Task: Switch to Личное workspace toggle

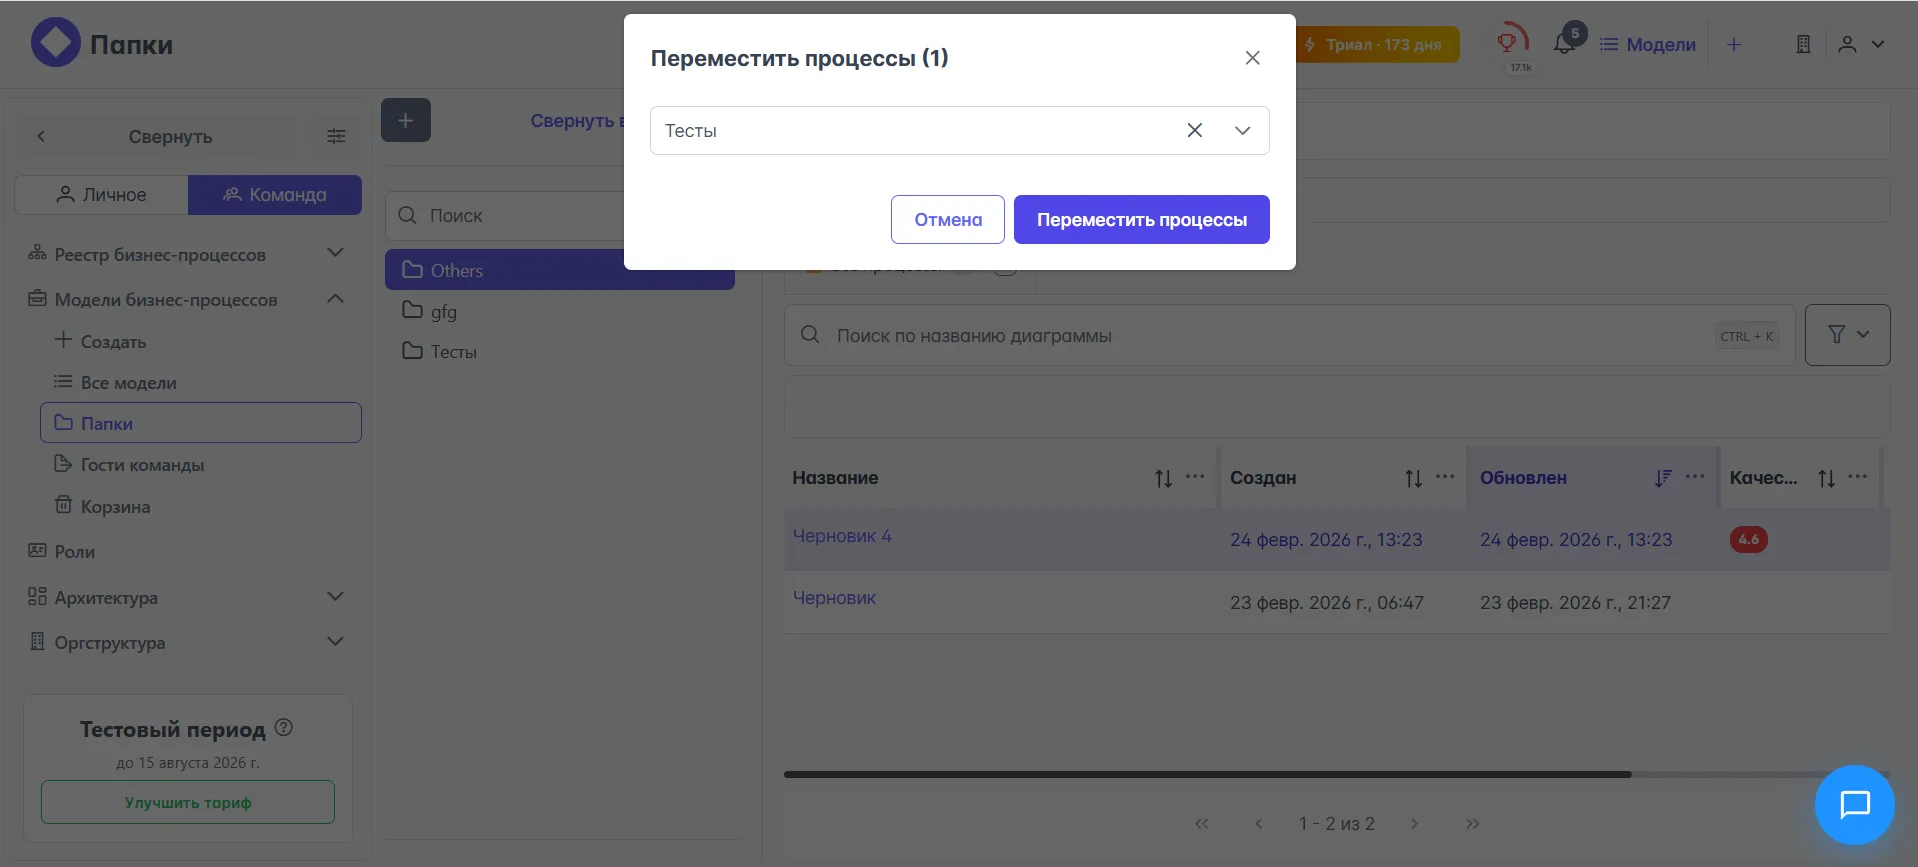Action: [101, 195]
